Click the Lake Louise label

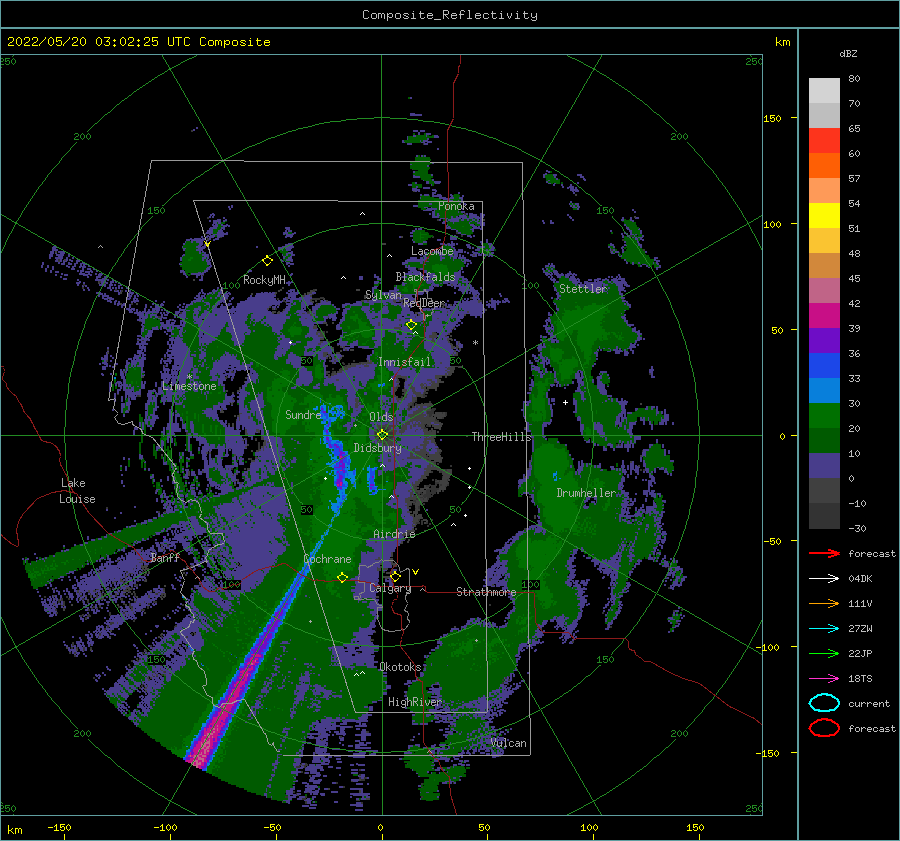coord(77,491)
